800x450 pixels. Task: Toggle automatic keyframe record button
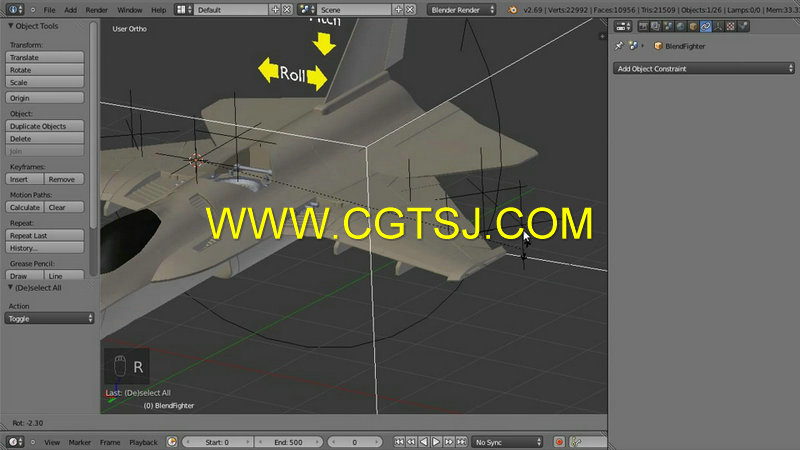(x=559, y=442)
